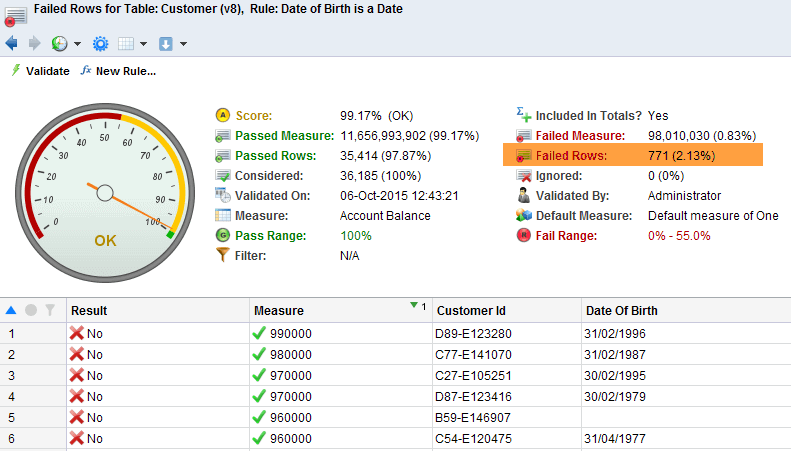Screen dimensions: 791x451
Task: Click the 0% - 55.0% fail range value
Action: click(x=679, y=236)
